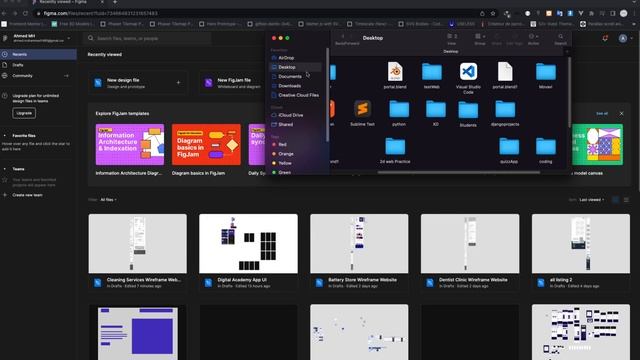Viewport: 640px width, 360px height.
Task: Open the All files filter dropdown
Action: [x=108, y=200]
